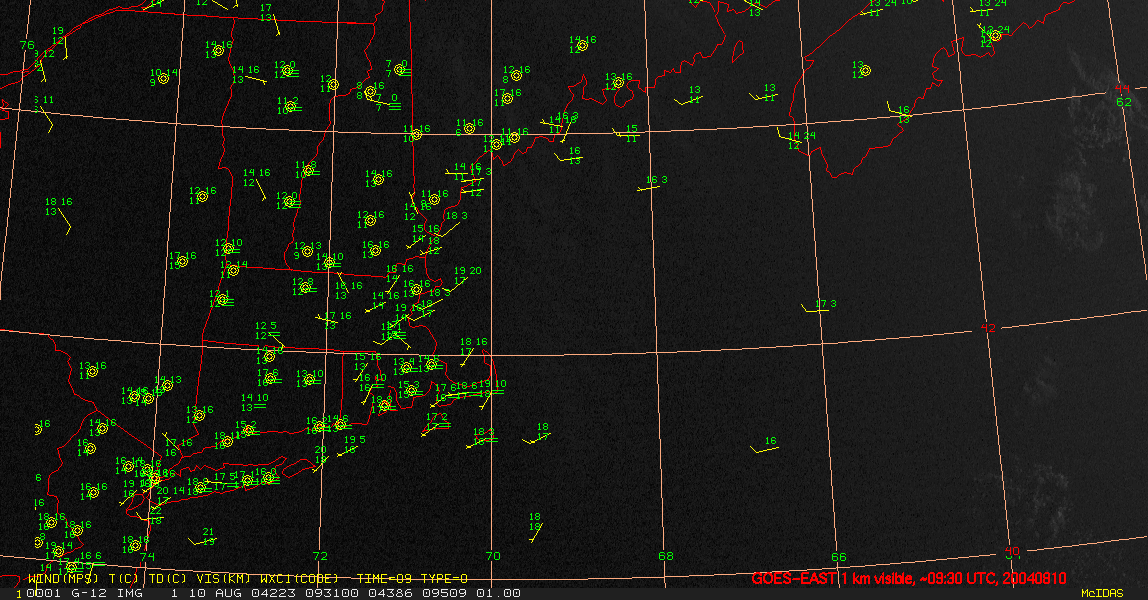This screenshot has height=600, width=1148.
Task: Click the lone offshore station reading 16 near 66W
Action: pyautogui.click(x=764, y=446)
